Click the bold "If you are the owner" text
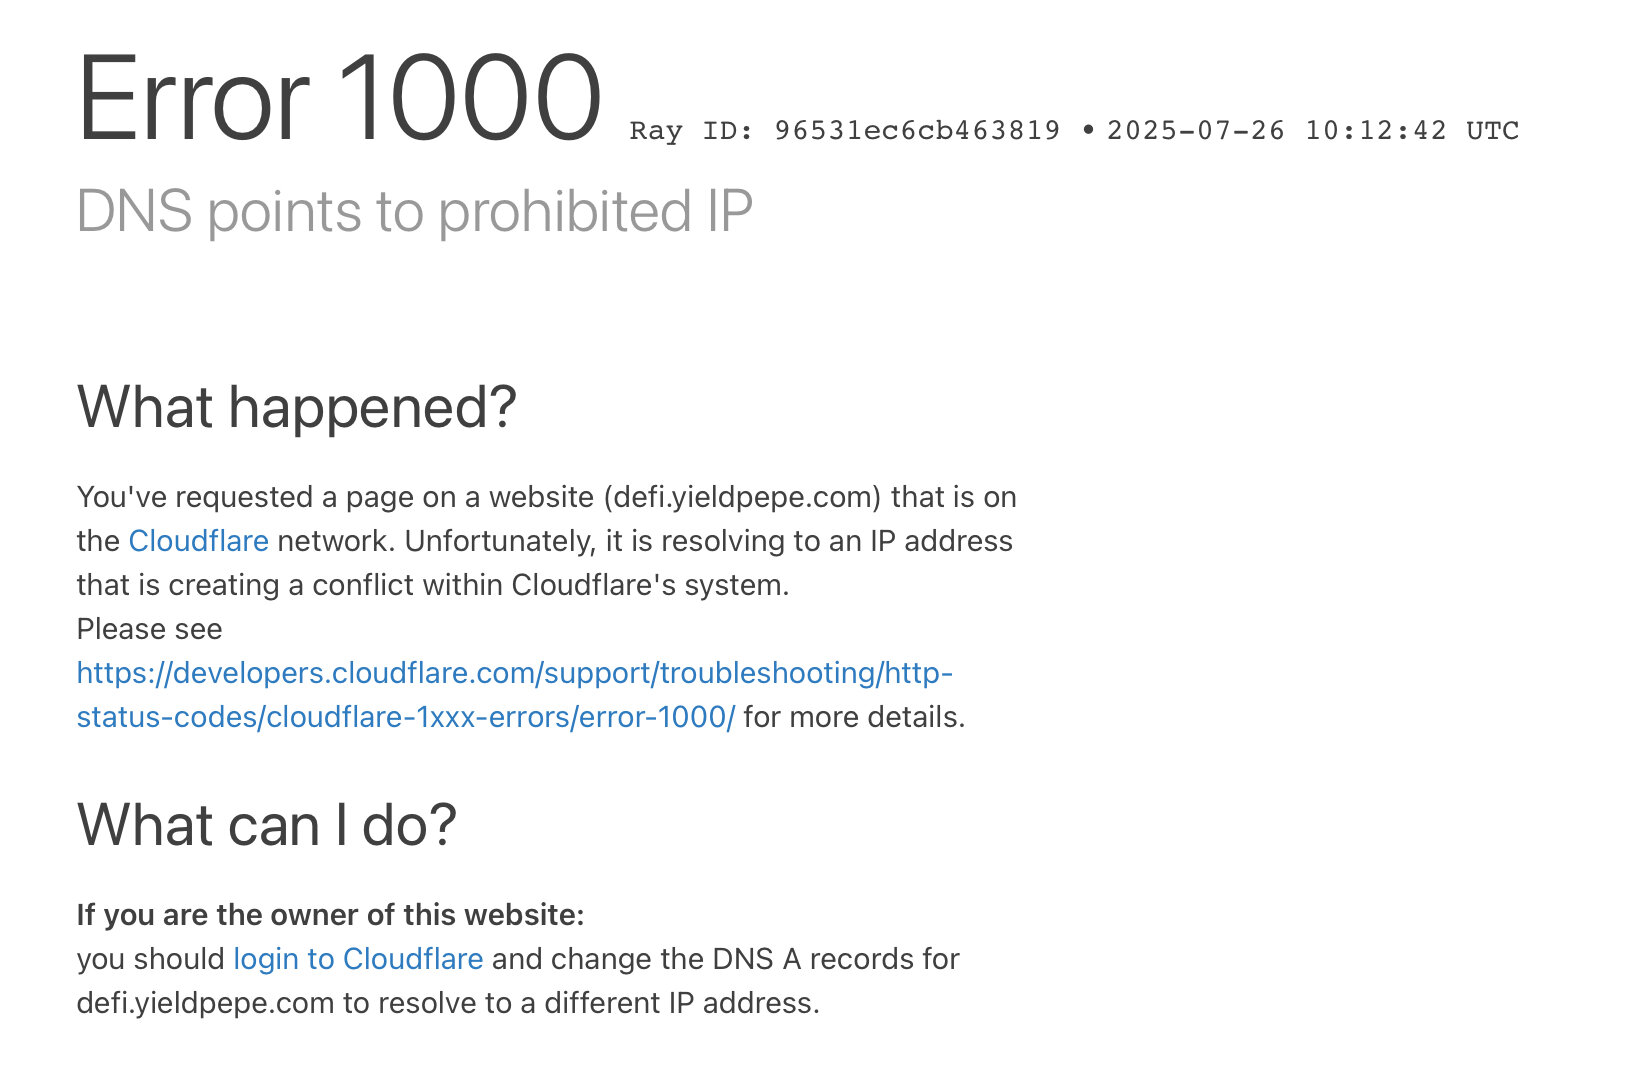Image resolution: width=1643 pixels, height=1072 pixels. pyautogui.click(x=330, y=915)
